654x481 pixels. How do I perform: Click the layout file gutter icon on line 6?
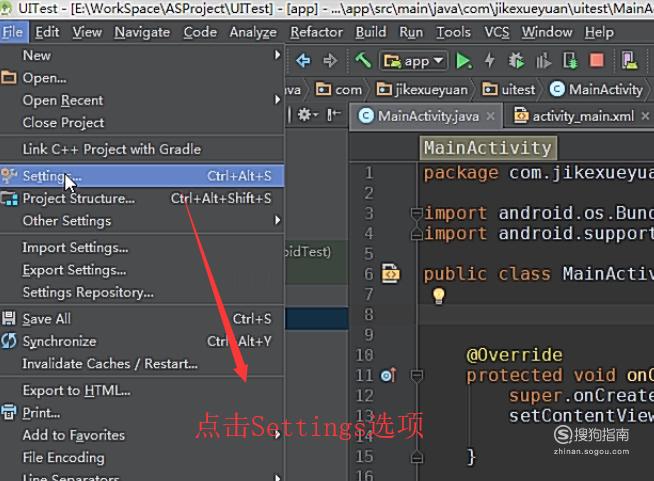pyautogui.click(x=390, y=273)
